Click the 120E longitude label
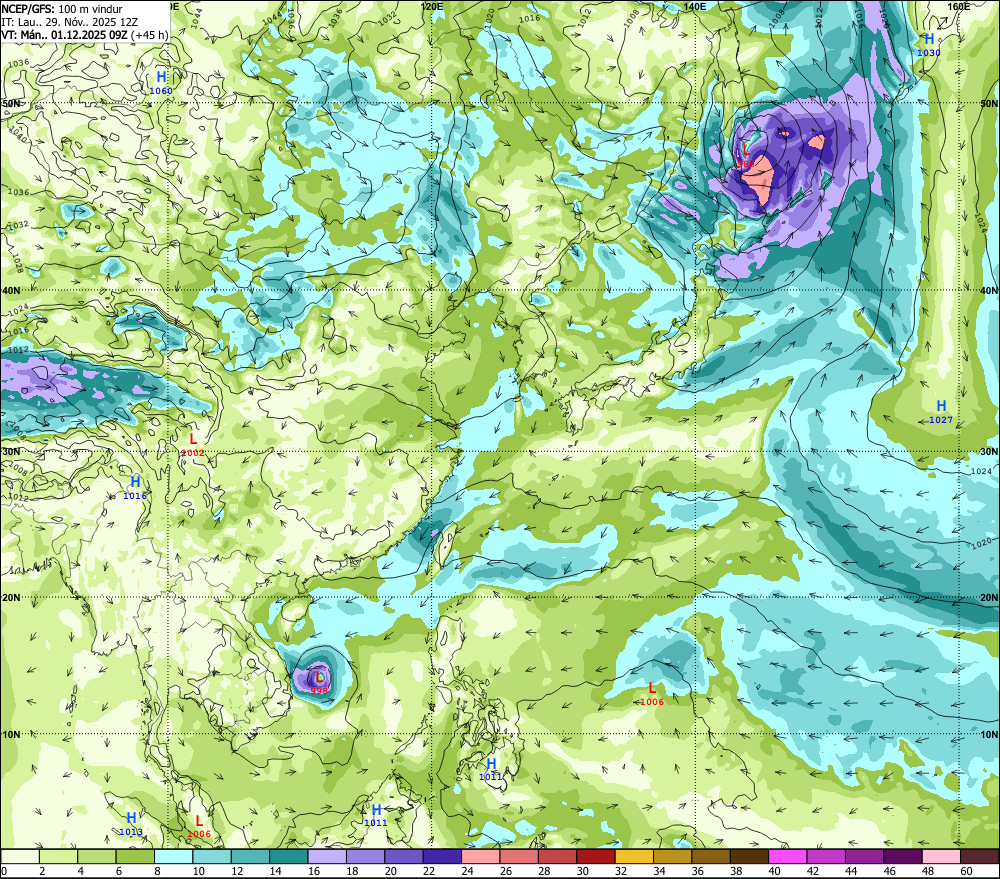This screenshot has height=879, width=1000. tap(432, 6)
